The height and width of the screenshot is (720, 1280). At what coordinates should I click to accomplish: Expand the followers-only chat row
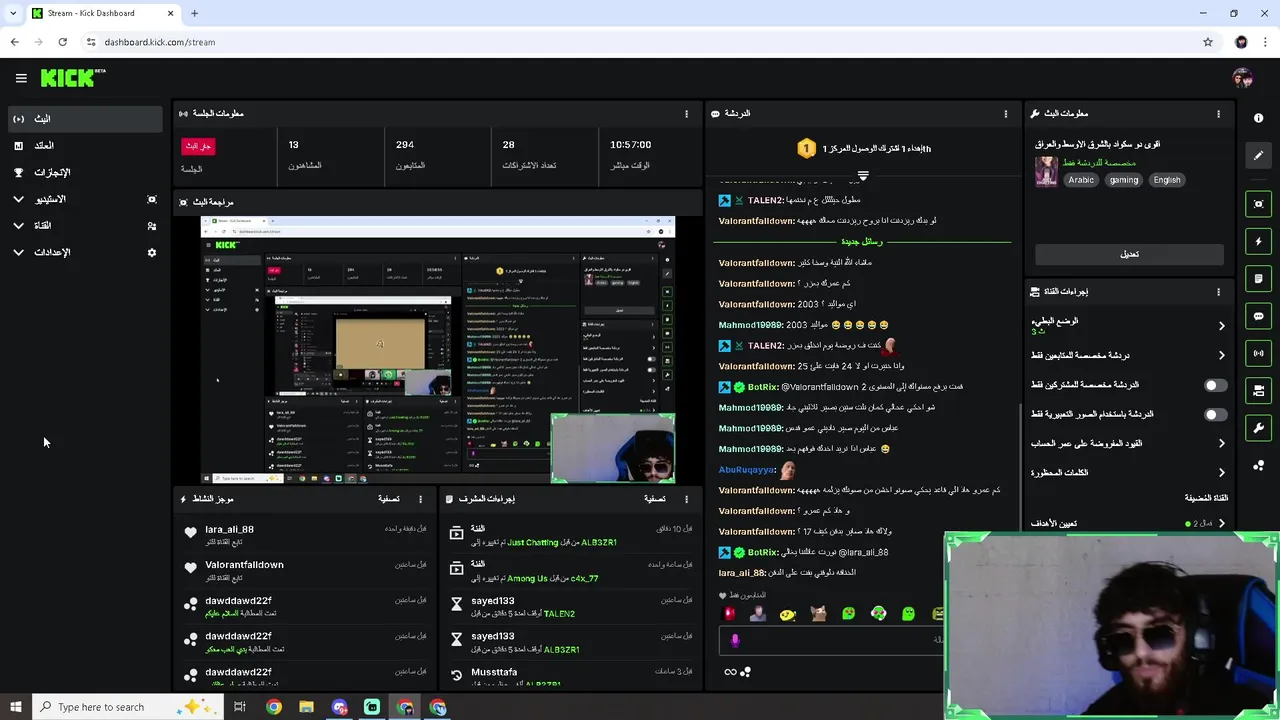click(1129, 355)
